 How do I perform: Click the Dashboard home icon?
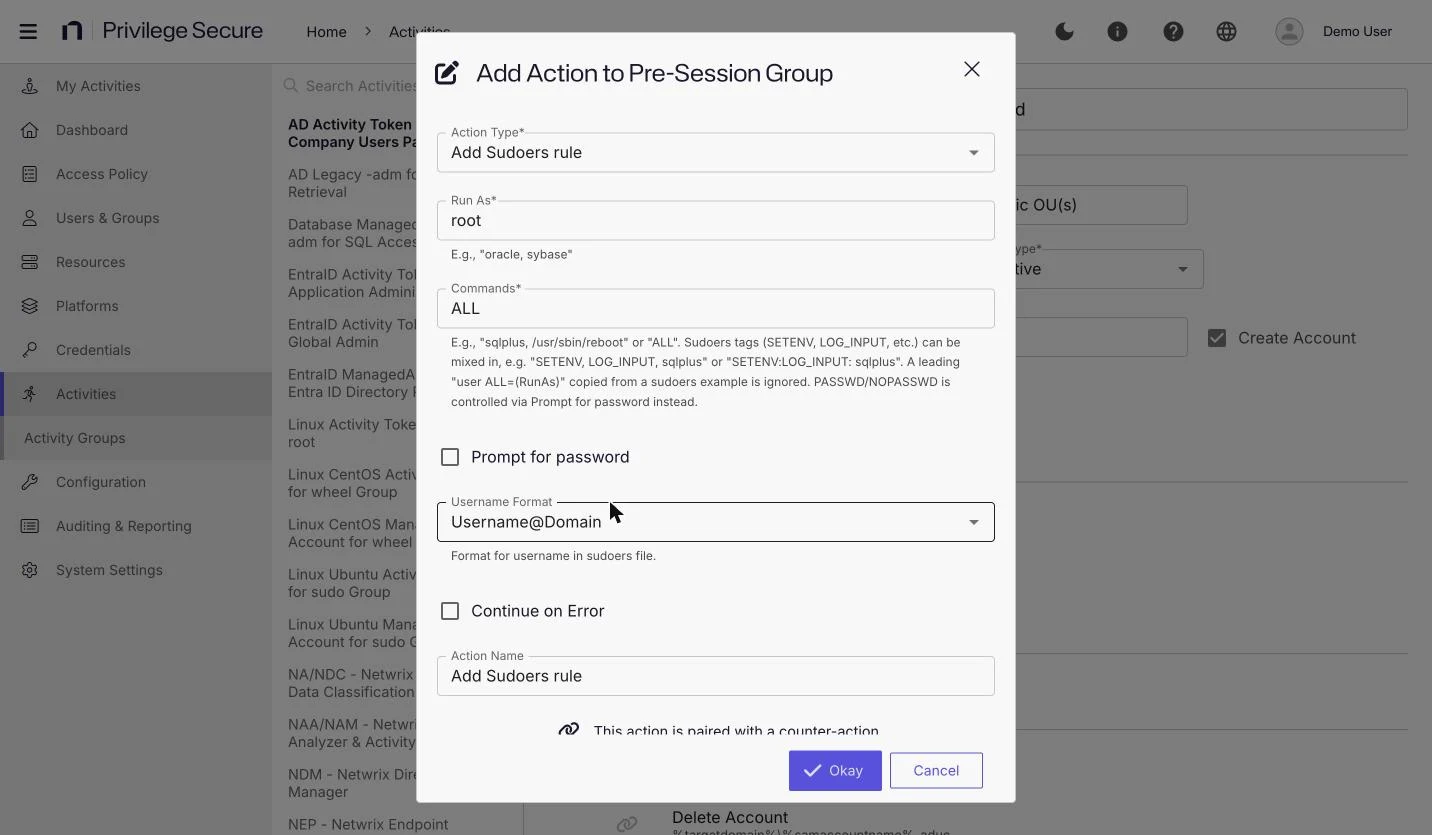pyautogui.click(x=30, y=130)
